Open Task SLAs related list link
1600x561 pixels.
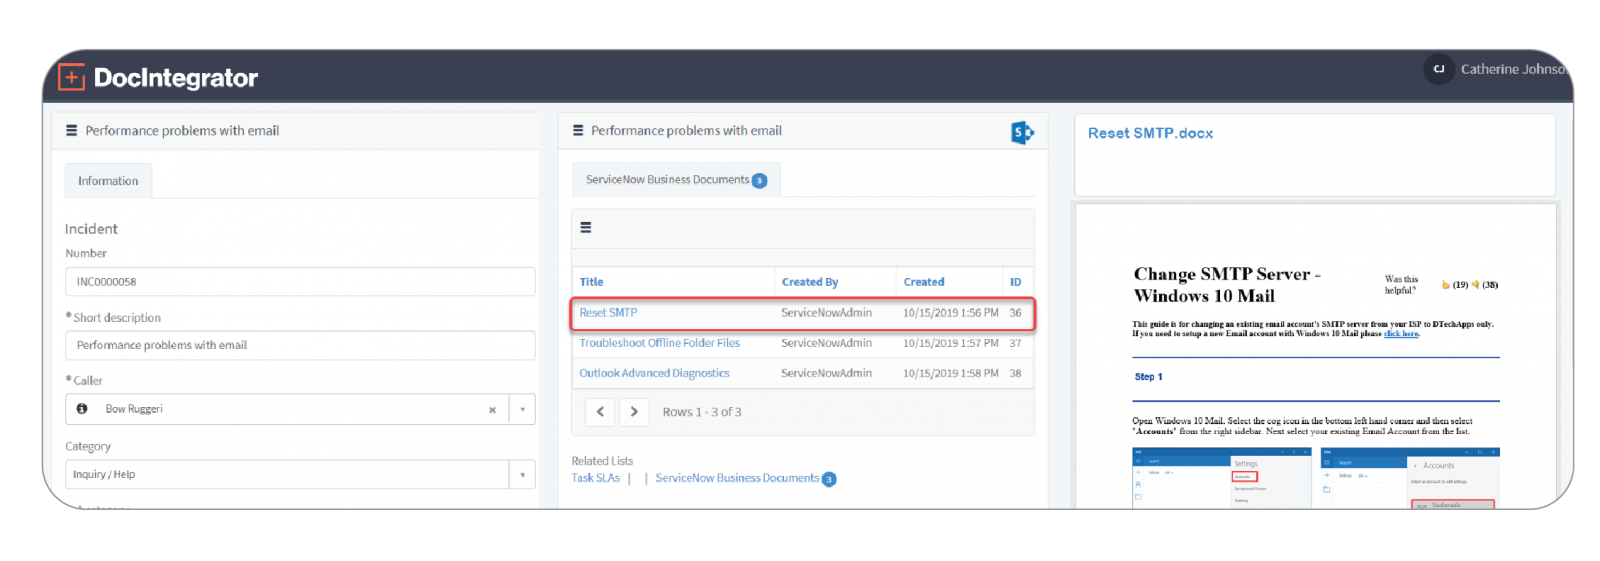(x=595, y=478)
